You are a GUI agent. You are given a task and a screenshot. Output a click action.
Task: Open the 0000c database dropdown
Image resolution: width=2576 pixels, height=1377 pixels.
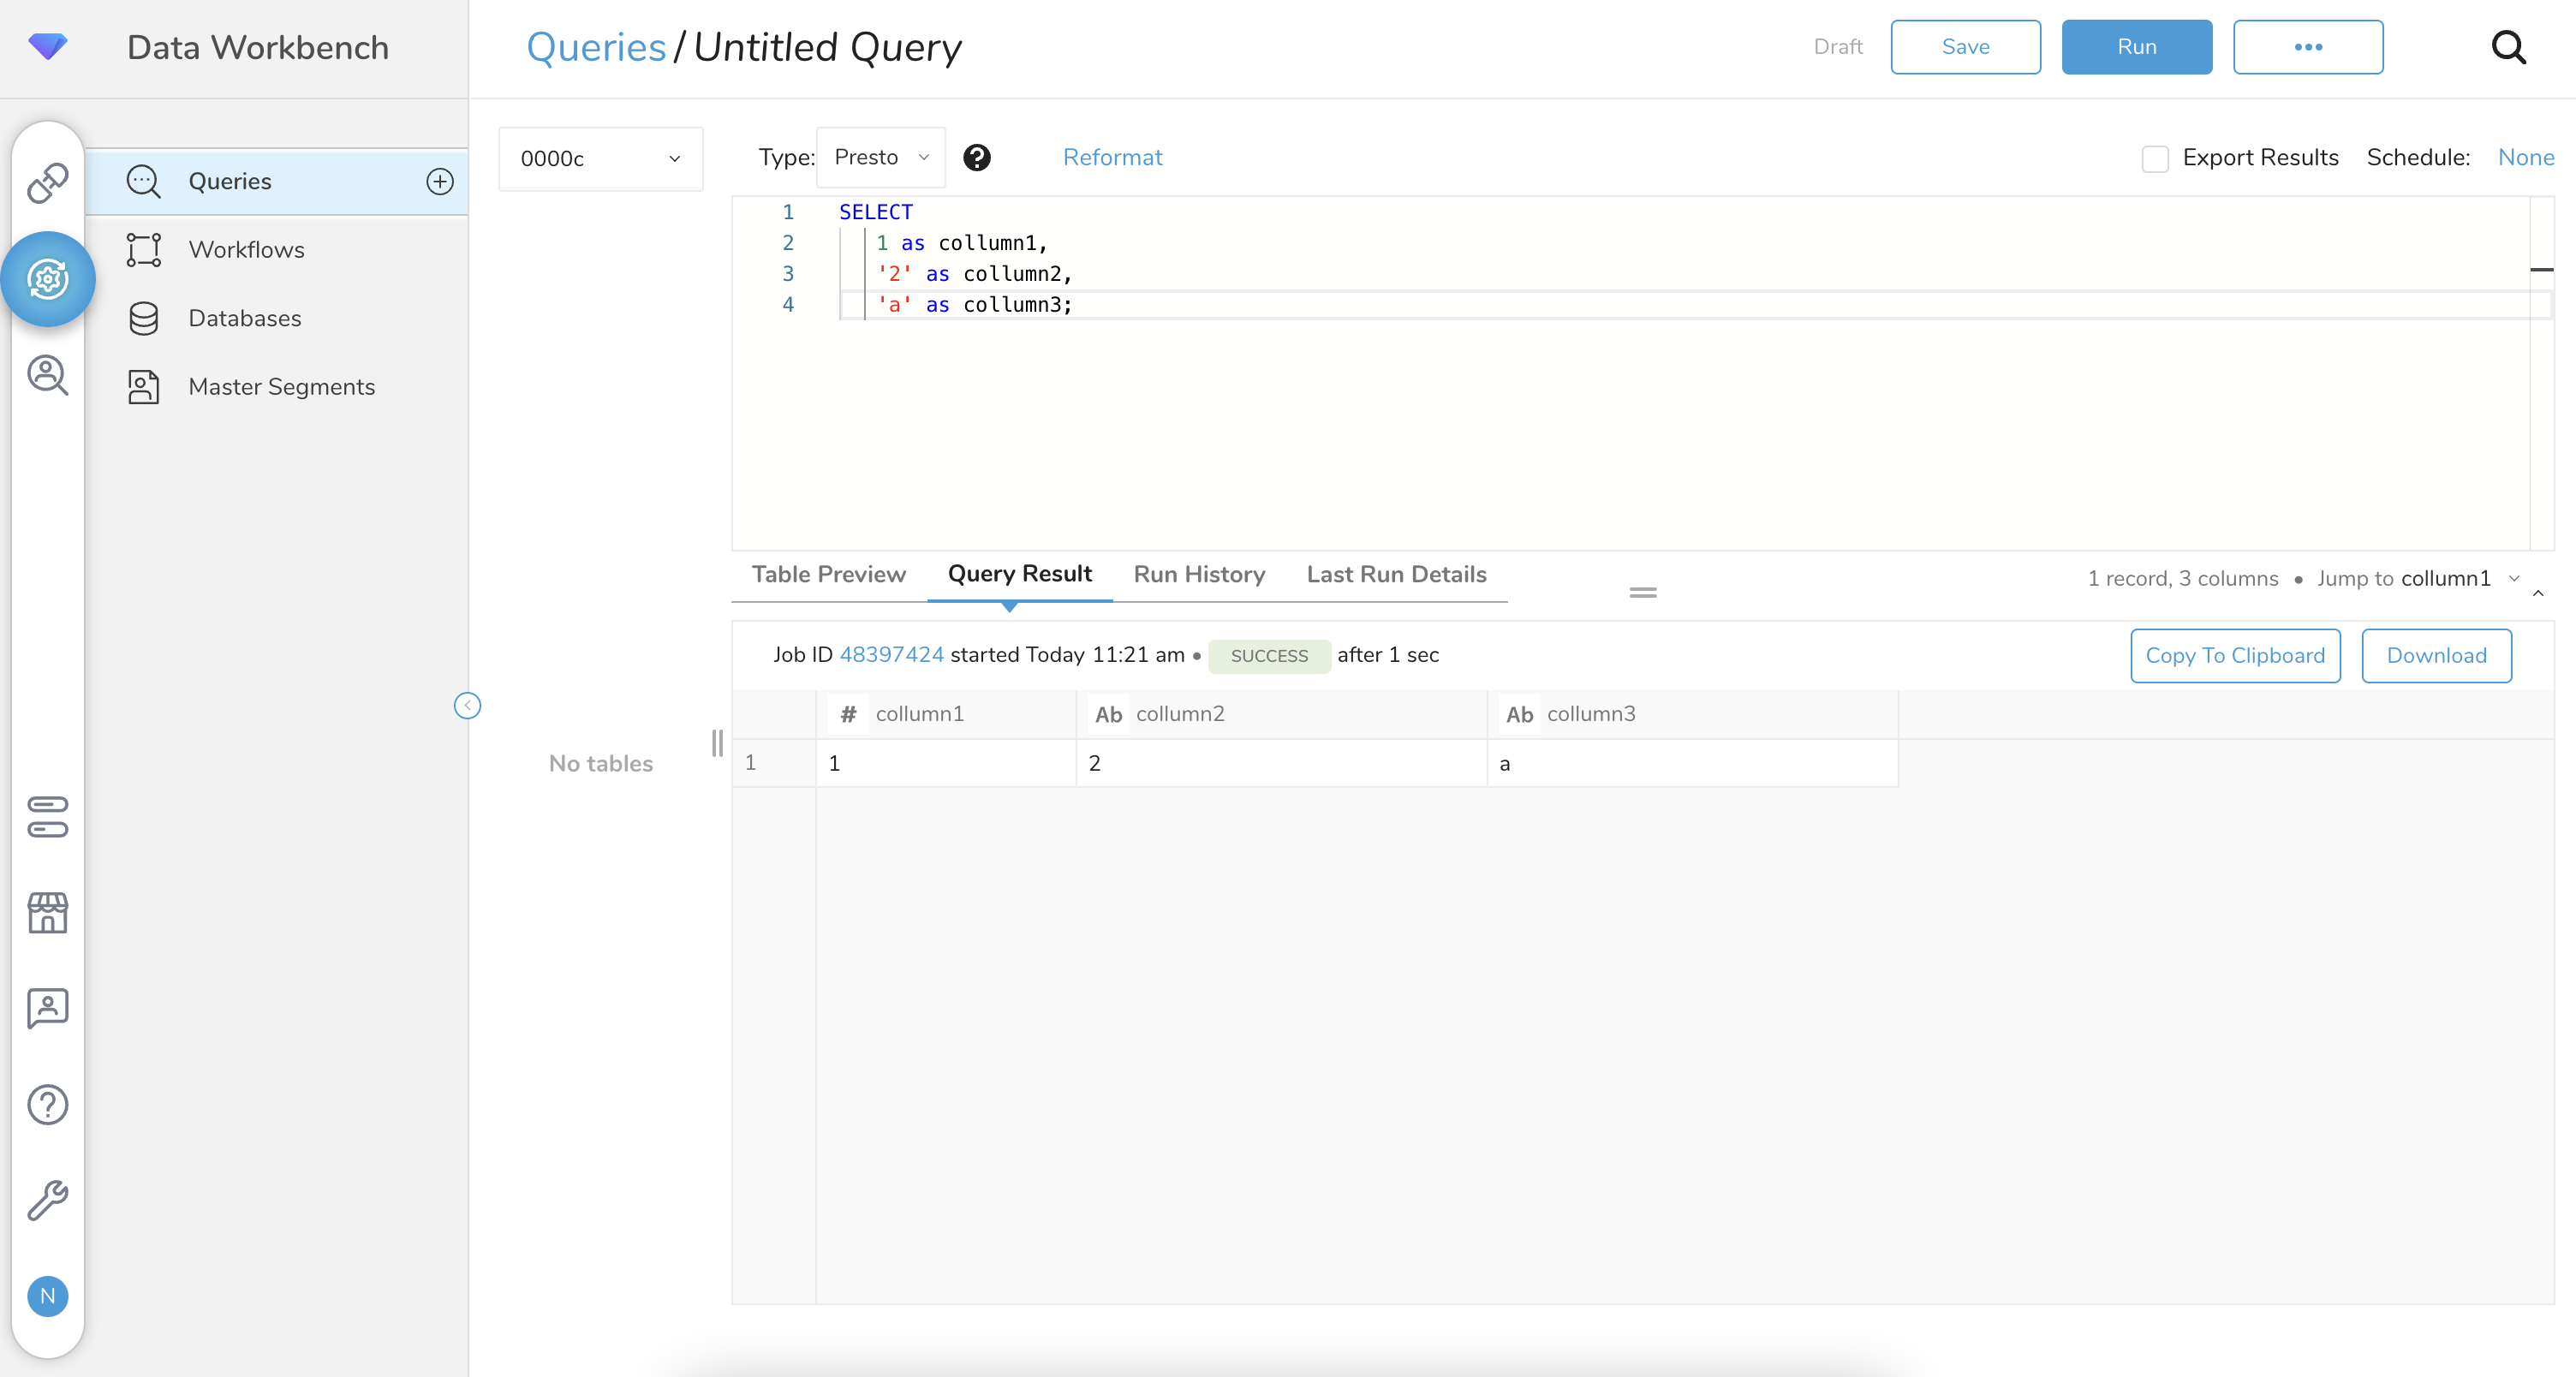coord(600,158)
